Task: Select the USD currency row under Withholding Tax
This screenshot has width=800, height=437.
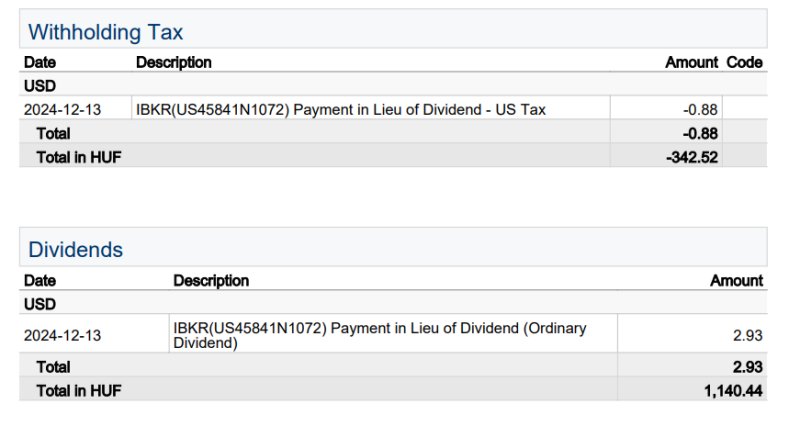Action: click(40, 86)
